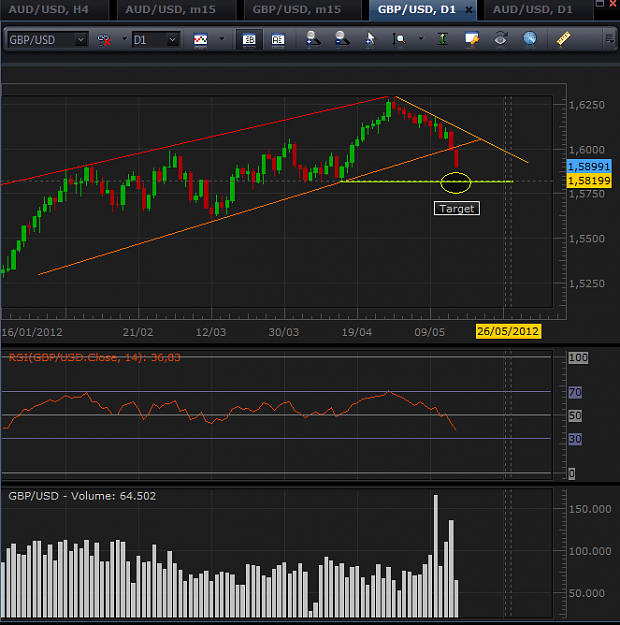
Task: Click the 21/02 date on time axis
Action: point(138,332)
